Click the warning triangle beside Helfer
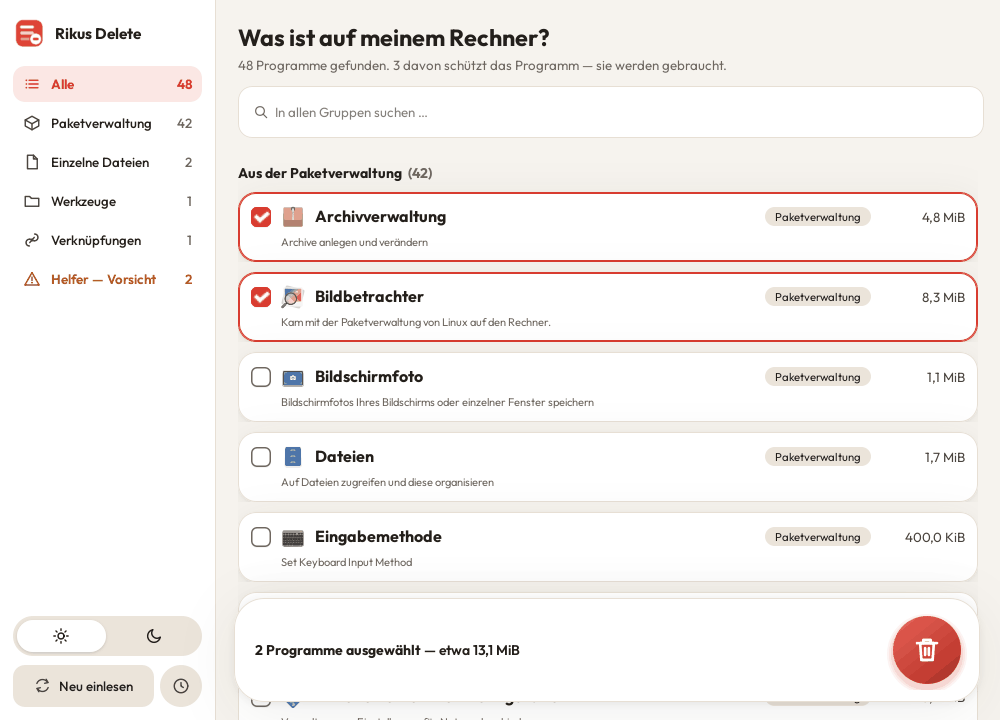Viewport: 1000px width, 720px height. pos(32,279)
